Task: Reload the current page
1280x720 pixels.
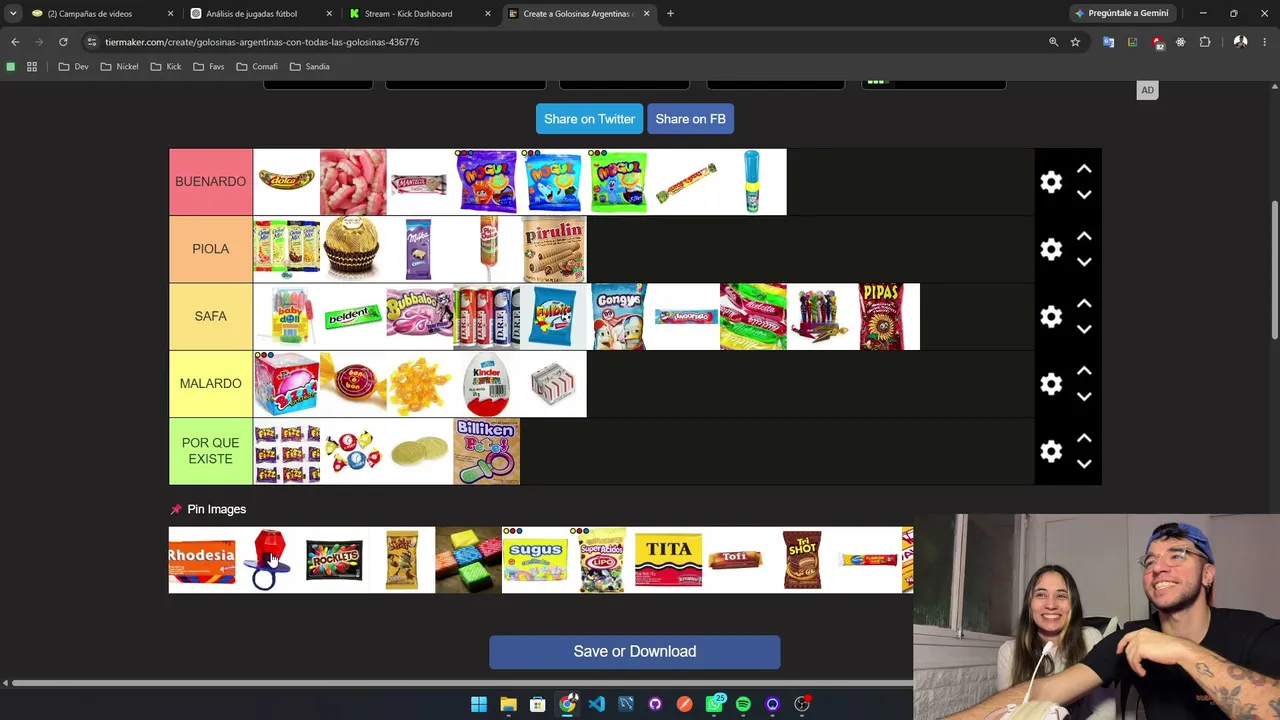Action: coord(63,42)
